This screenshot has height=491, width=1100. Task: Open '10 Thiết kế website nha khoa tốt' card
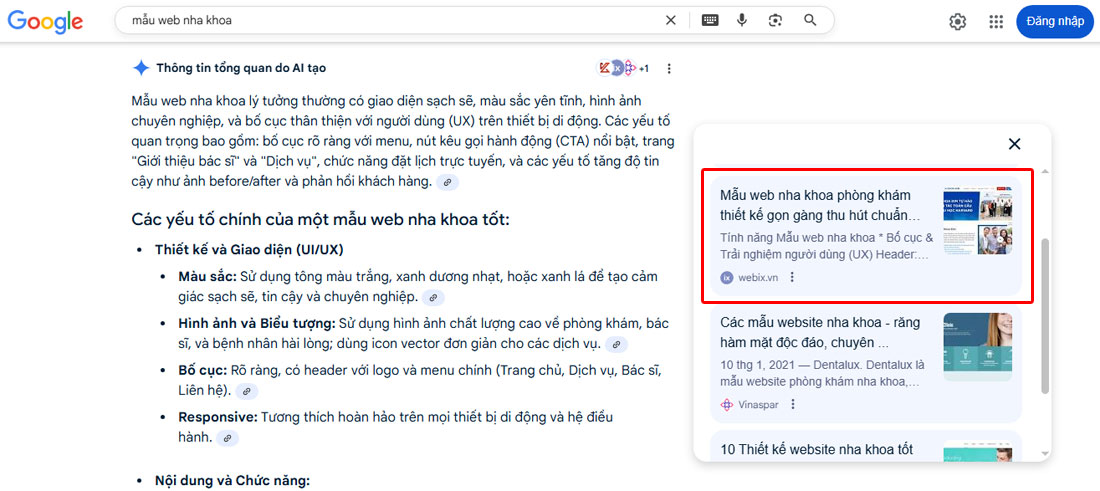[866, 446]
